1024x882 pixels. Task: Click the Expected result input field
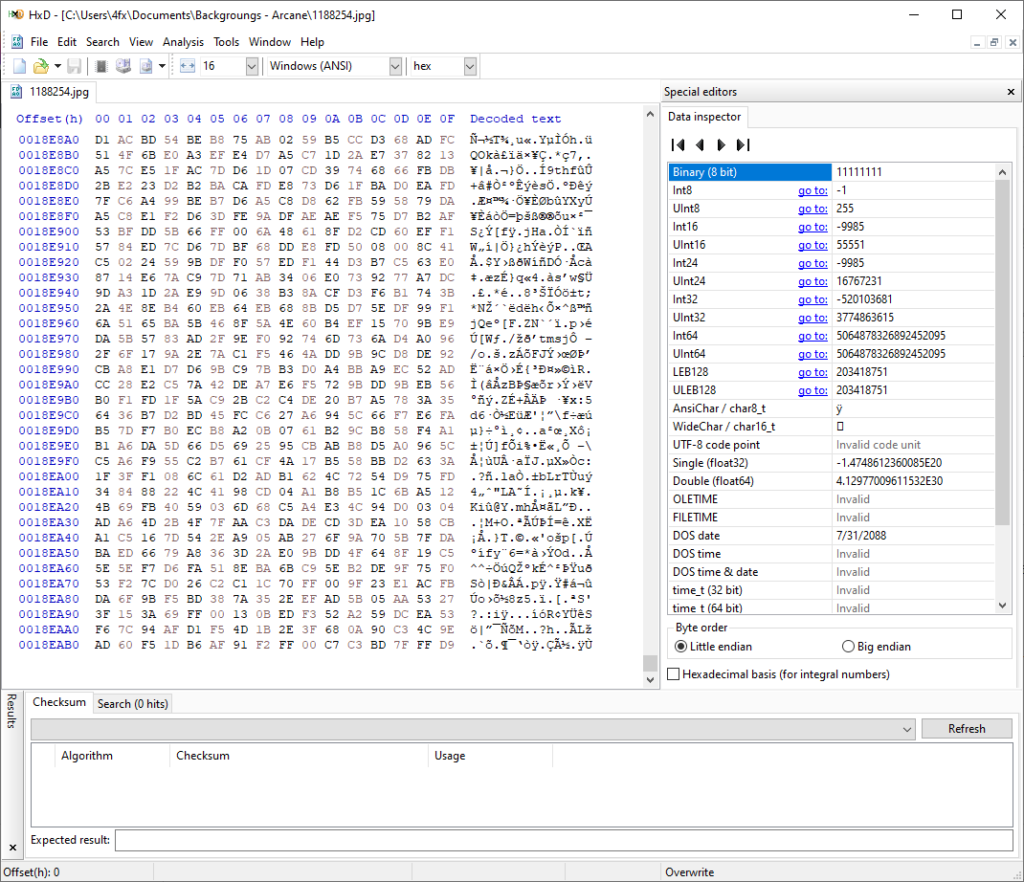[x=563, y=840]
